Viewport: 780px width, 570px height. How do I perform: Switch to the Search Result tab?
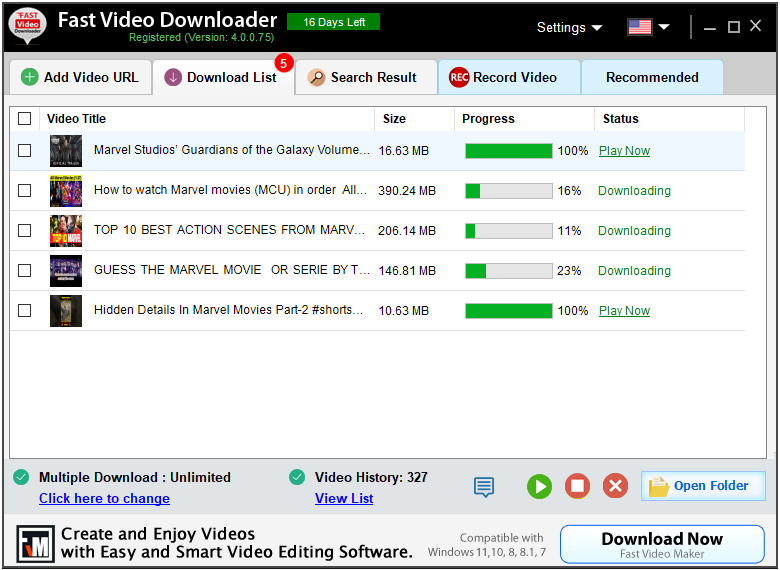[366, 77]
